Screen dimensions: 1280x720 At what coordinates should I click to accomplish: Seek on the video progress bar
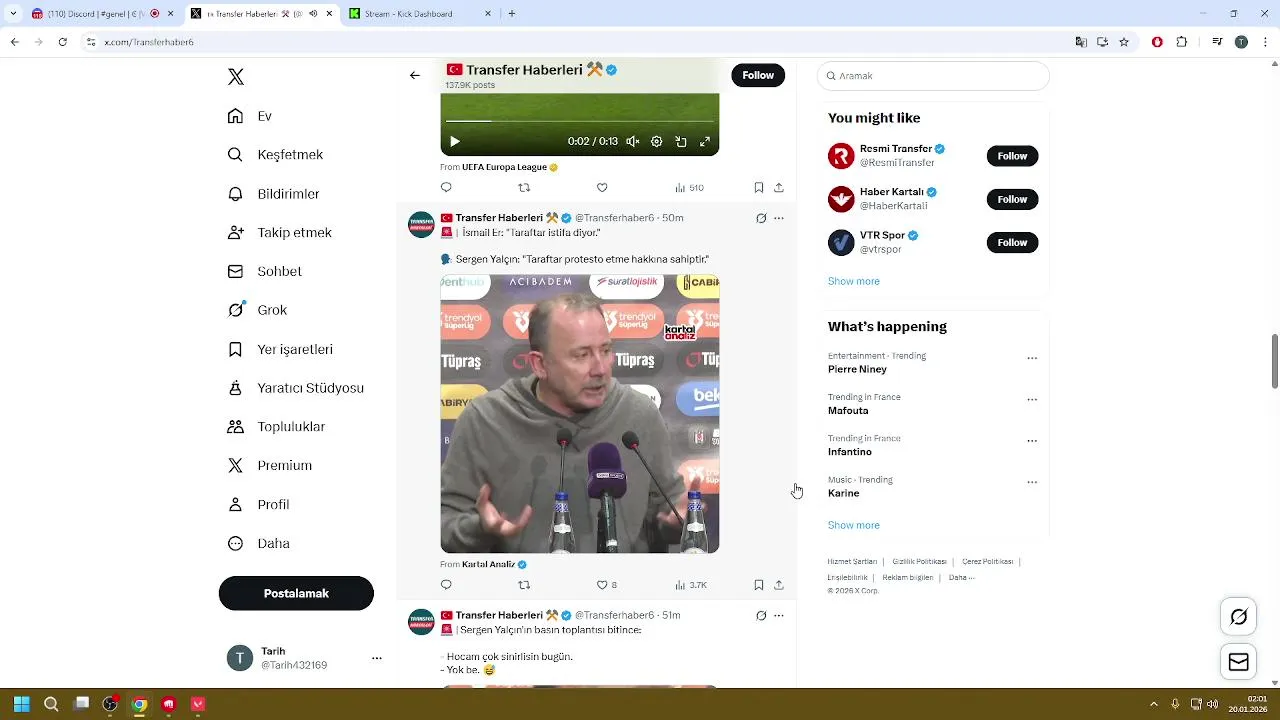point(580,122)
